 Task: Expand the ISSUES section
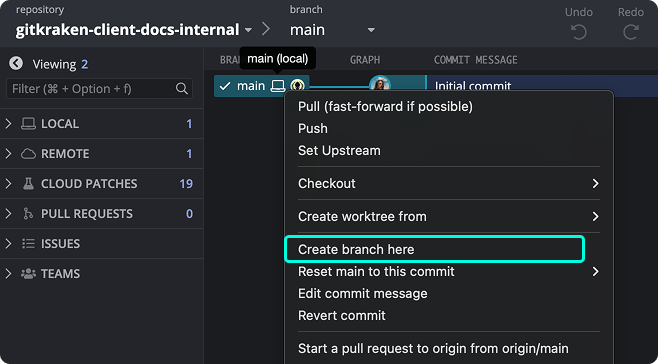(8, 244)
